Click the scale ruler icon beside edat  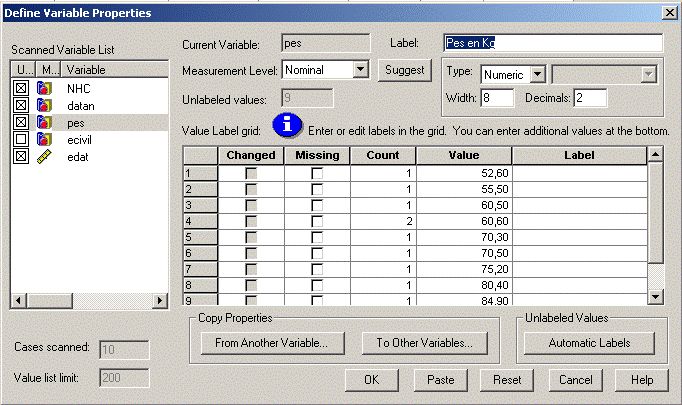(x=44, y=156)
